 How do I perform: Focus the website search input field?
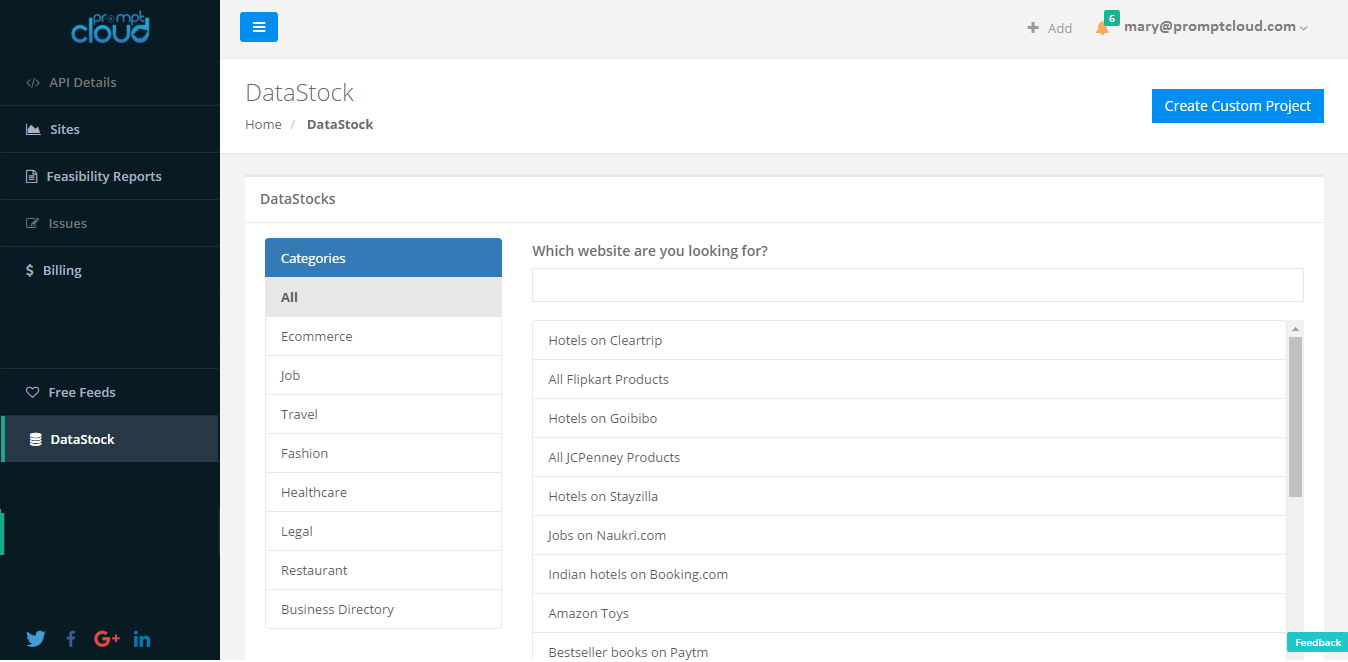[918, 285]
